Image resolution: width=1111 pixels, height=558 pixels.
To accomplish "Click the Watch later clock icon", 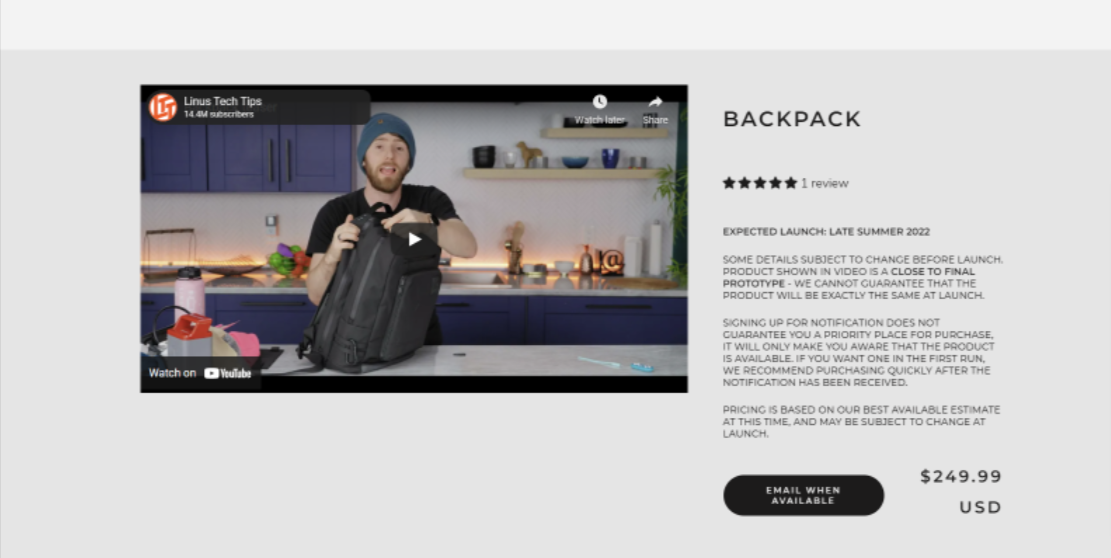I will 599,102.
